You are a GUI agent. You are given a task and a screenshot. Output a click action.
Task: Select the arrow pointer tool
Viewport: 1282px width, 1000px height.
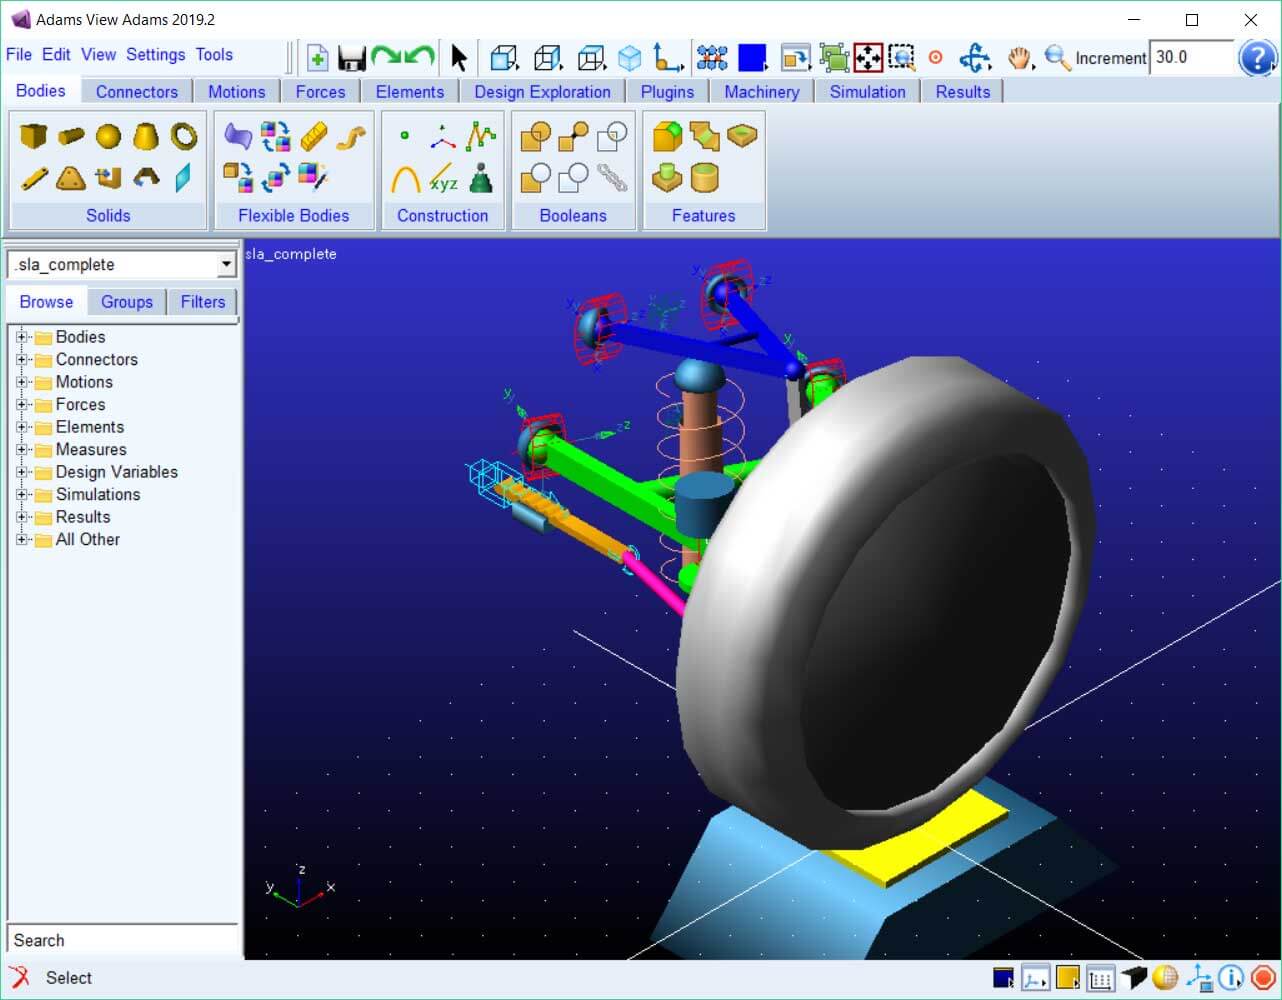(459, 58)
